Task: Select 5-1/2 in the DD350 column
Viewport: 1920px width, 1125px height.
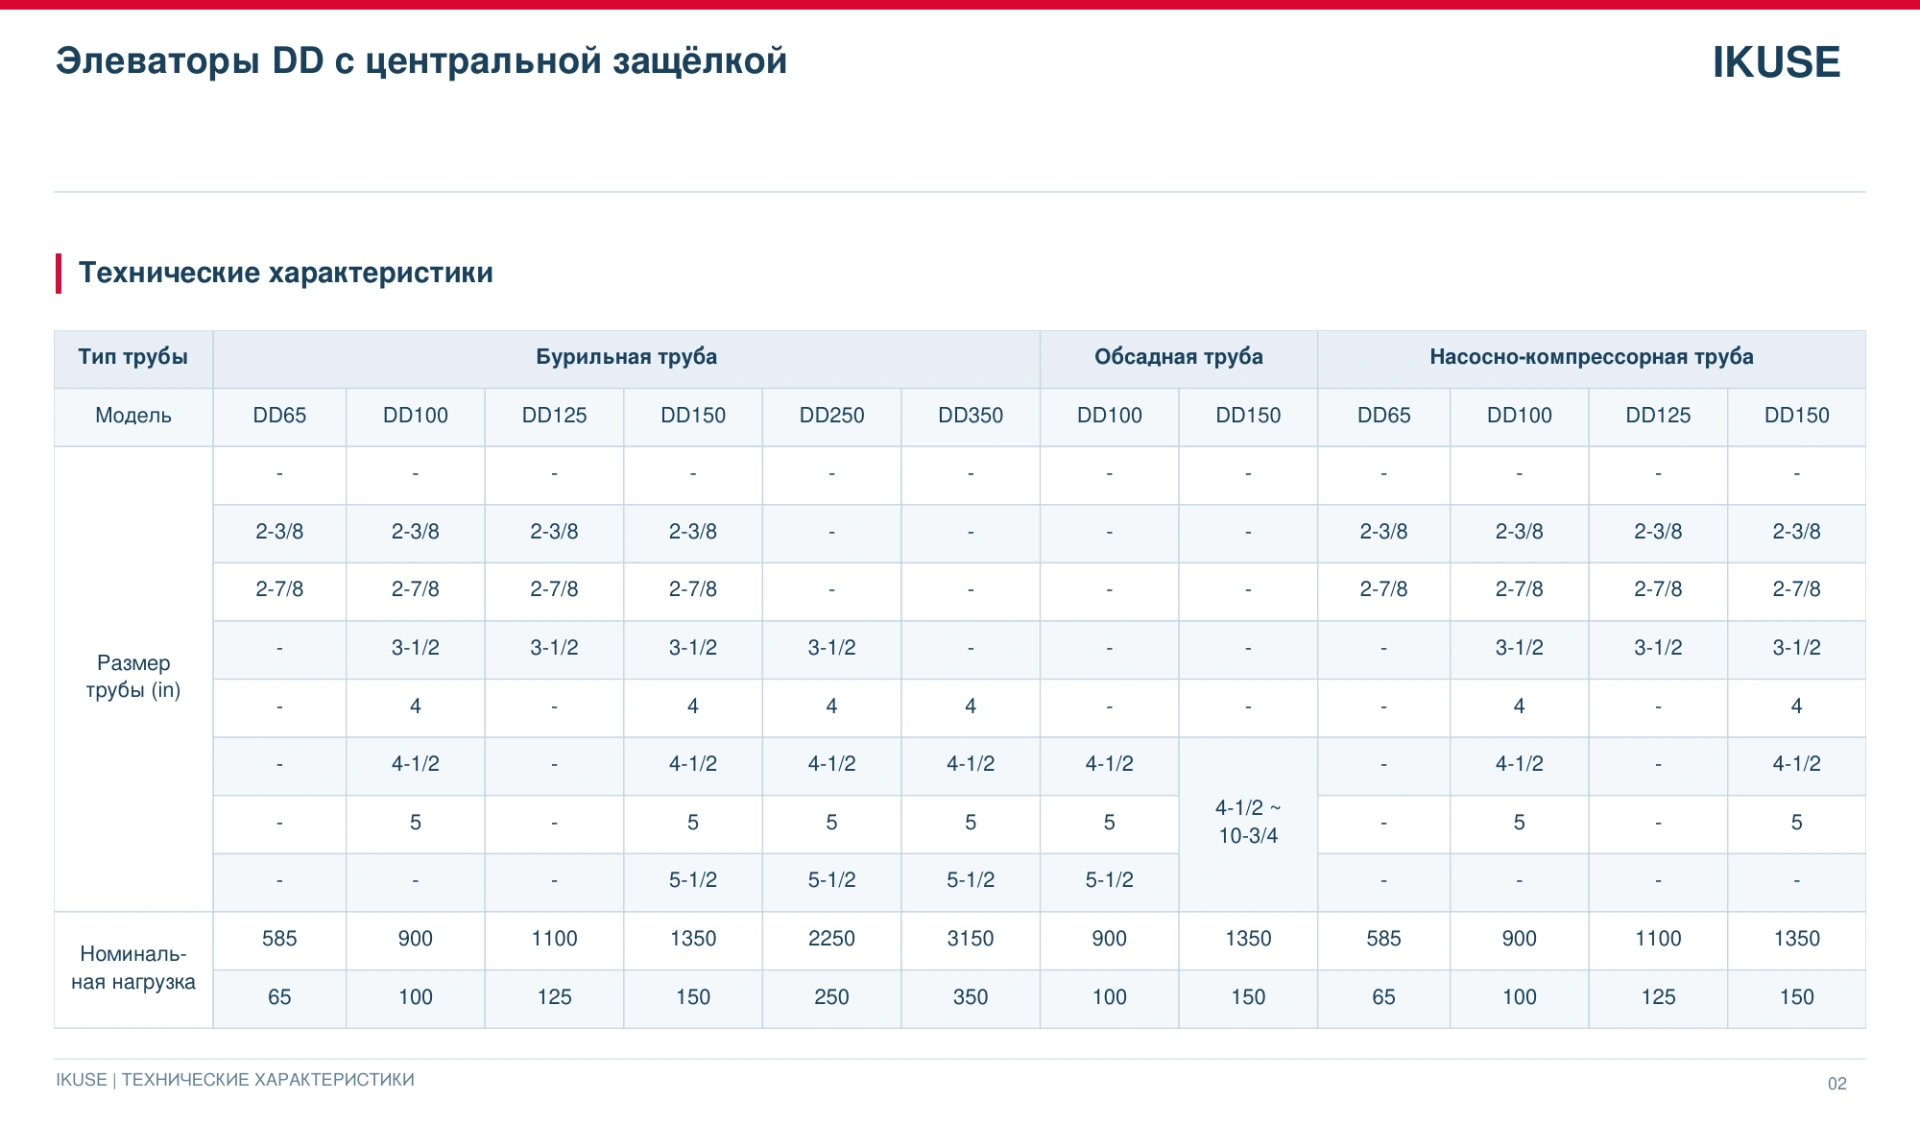Action: coord(970,881)
